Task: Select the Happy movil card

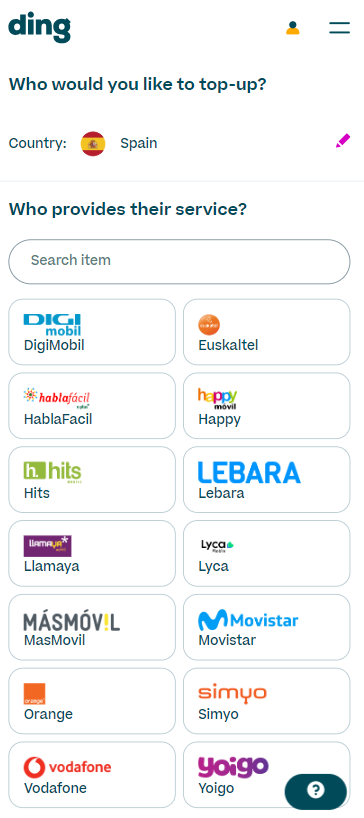Action: pyautogui.click(x=266, y=405)
